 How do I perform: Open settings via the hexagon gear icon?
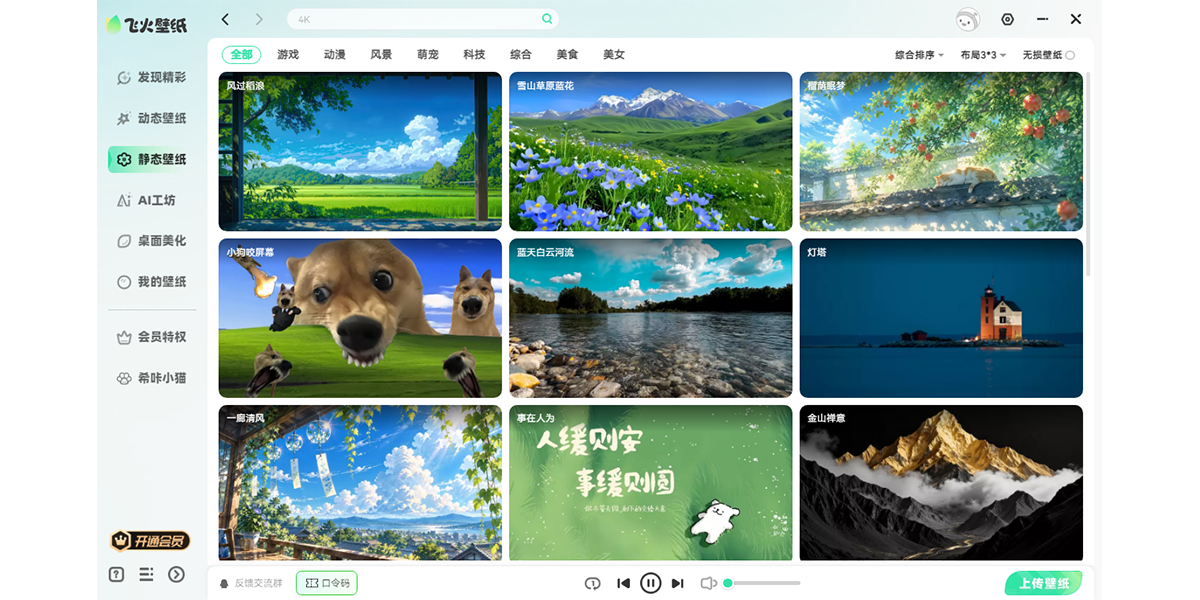click(x=1007, y=19)
